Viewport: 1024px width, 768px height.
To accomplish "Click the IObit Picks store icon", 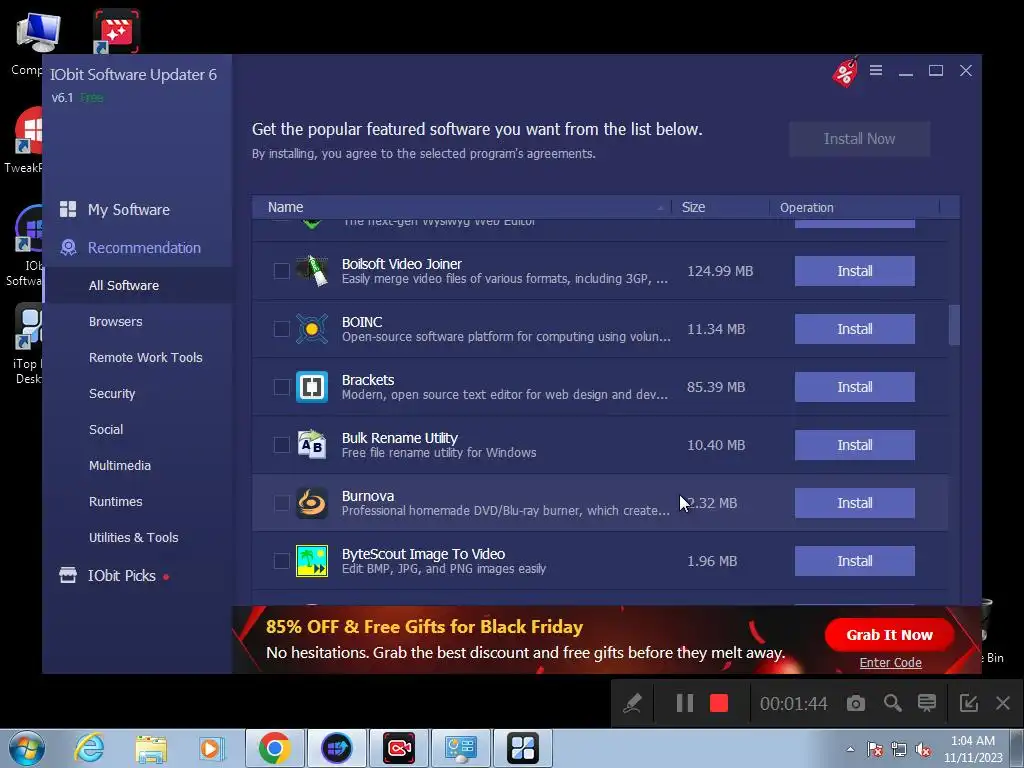I will 68,575.
